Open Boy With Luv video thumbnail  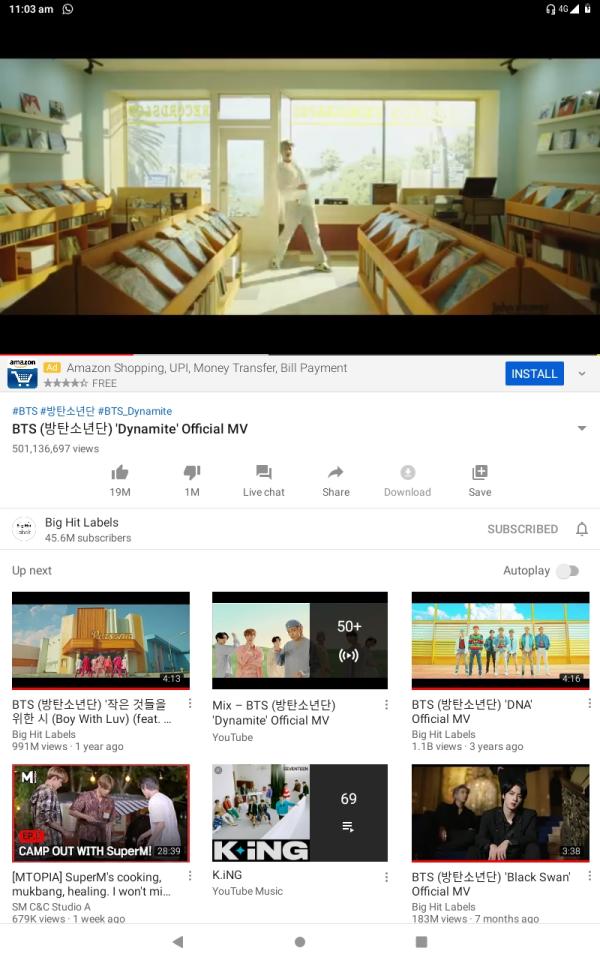(x=101, y=640)
